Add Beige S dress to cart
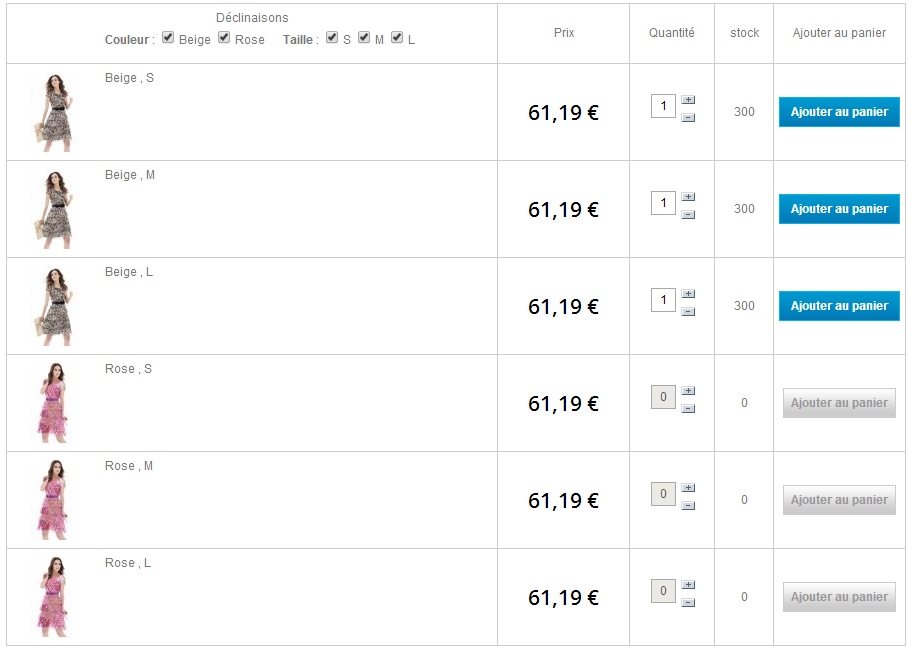 839,112
